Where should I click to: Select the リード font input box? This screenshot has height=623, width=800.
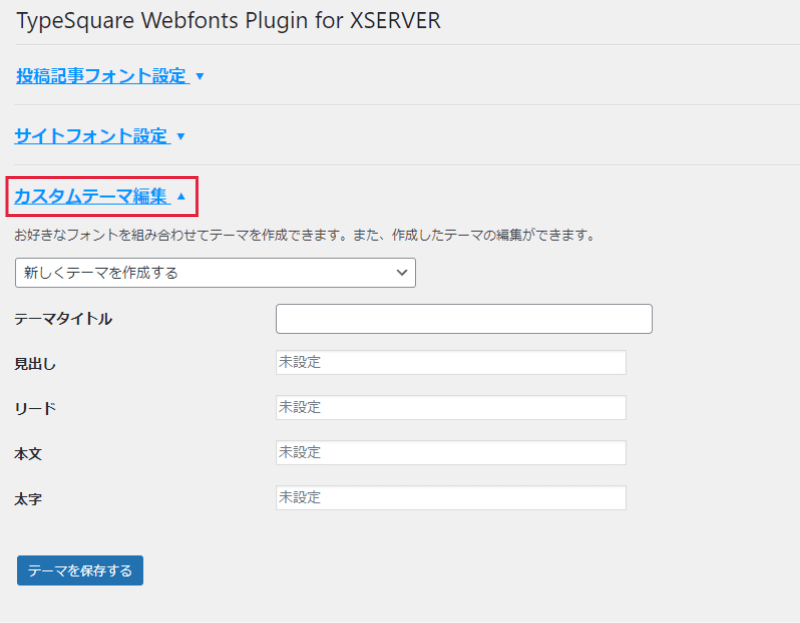[x=450, y=408]
